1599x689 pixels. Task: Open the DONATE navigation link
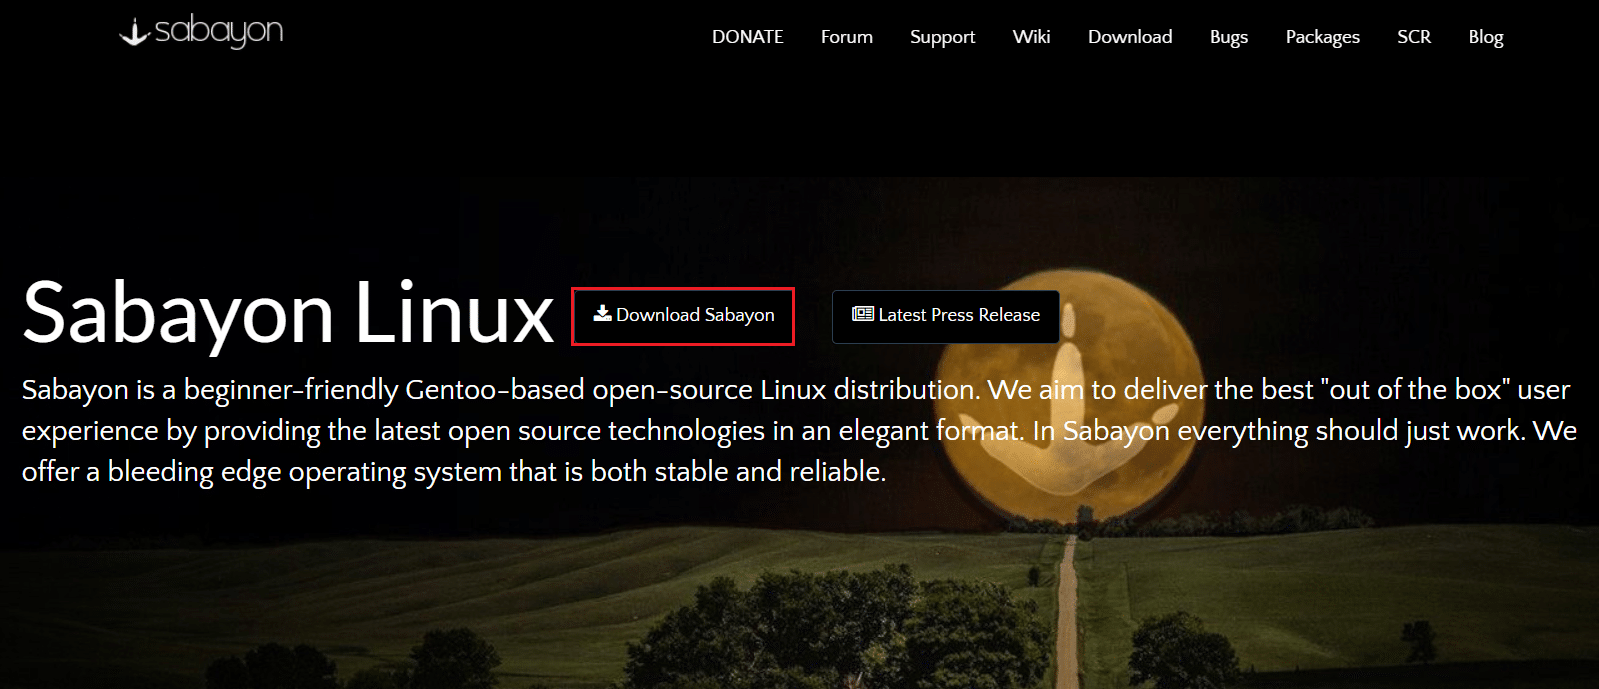[747, 37]
